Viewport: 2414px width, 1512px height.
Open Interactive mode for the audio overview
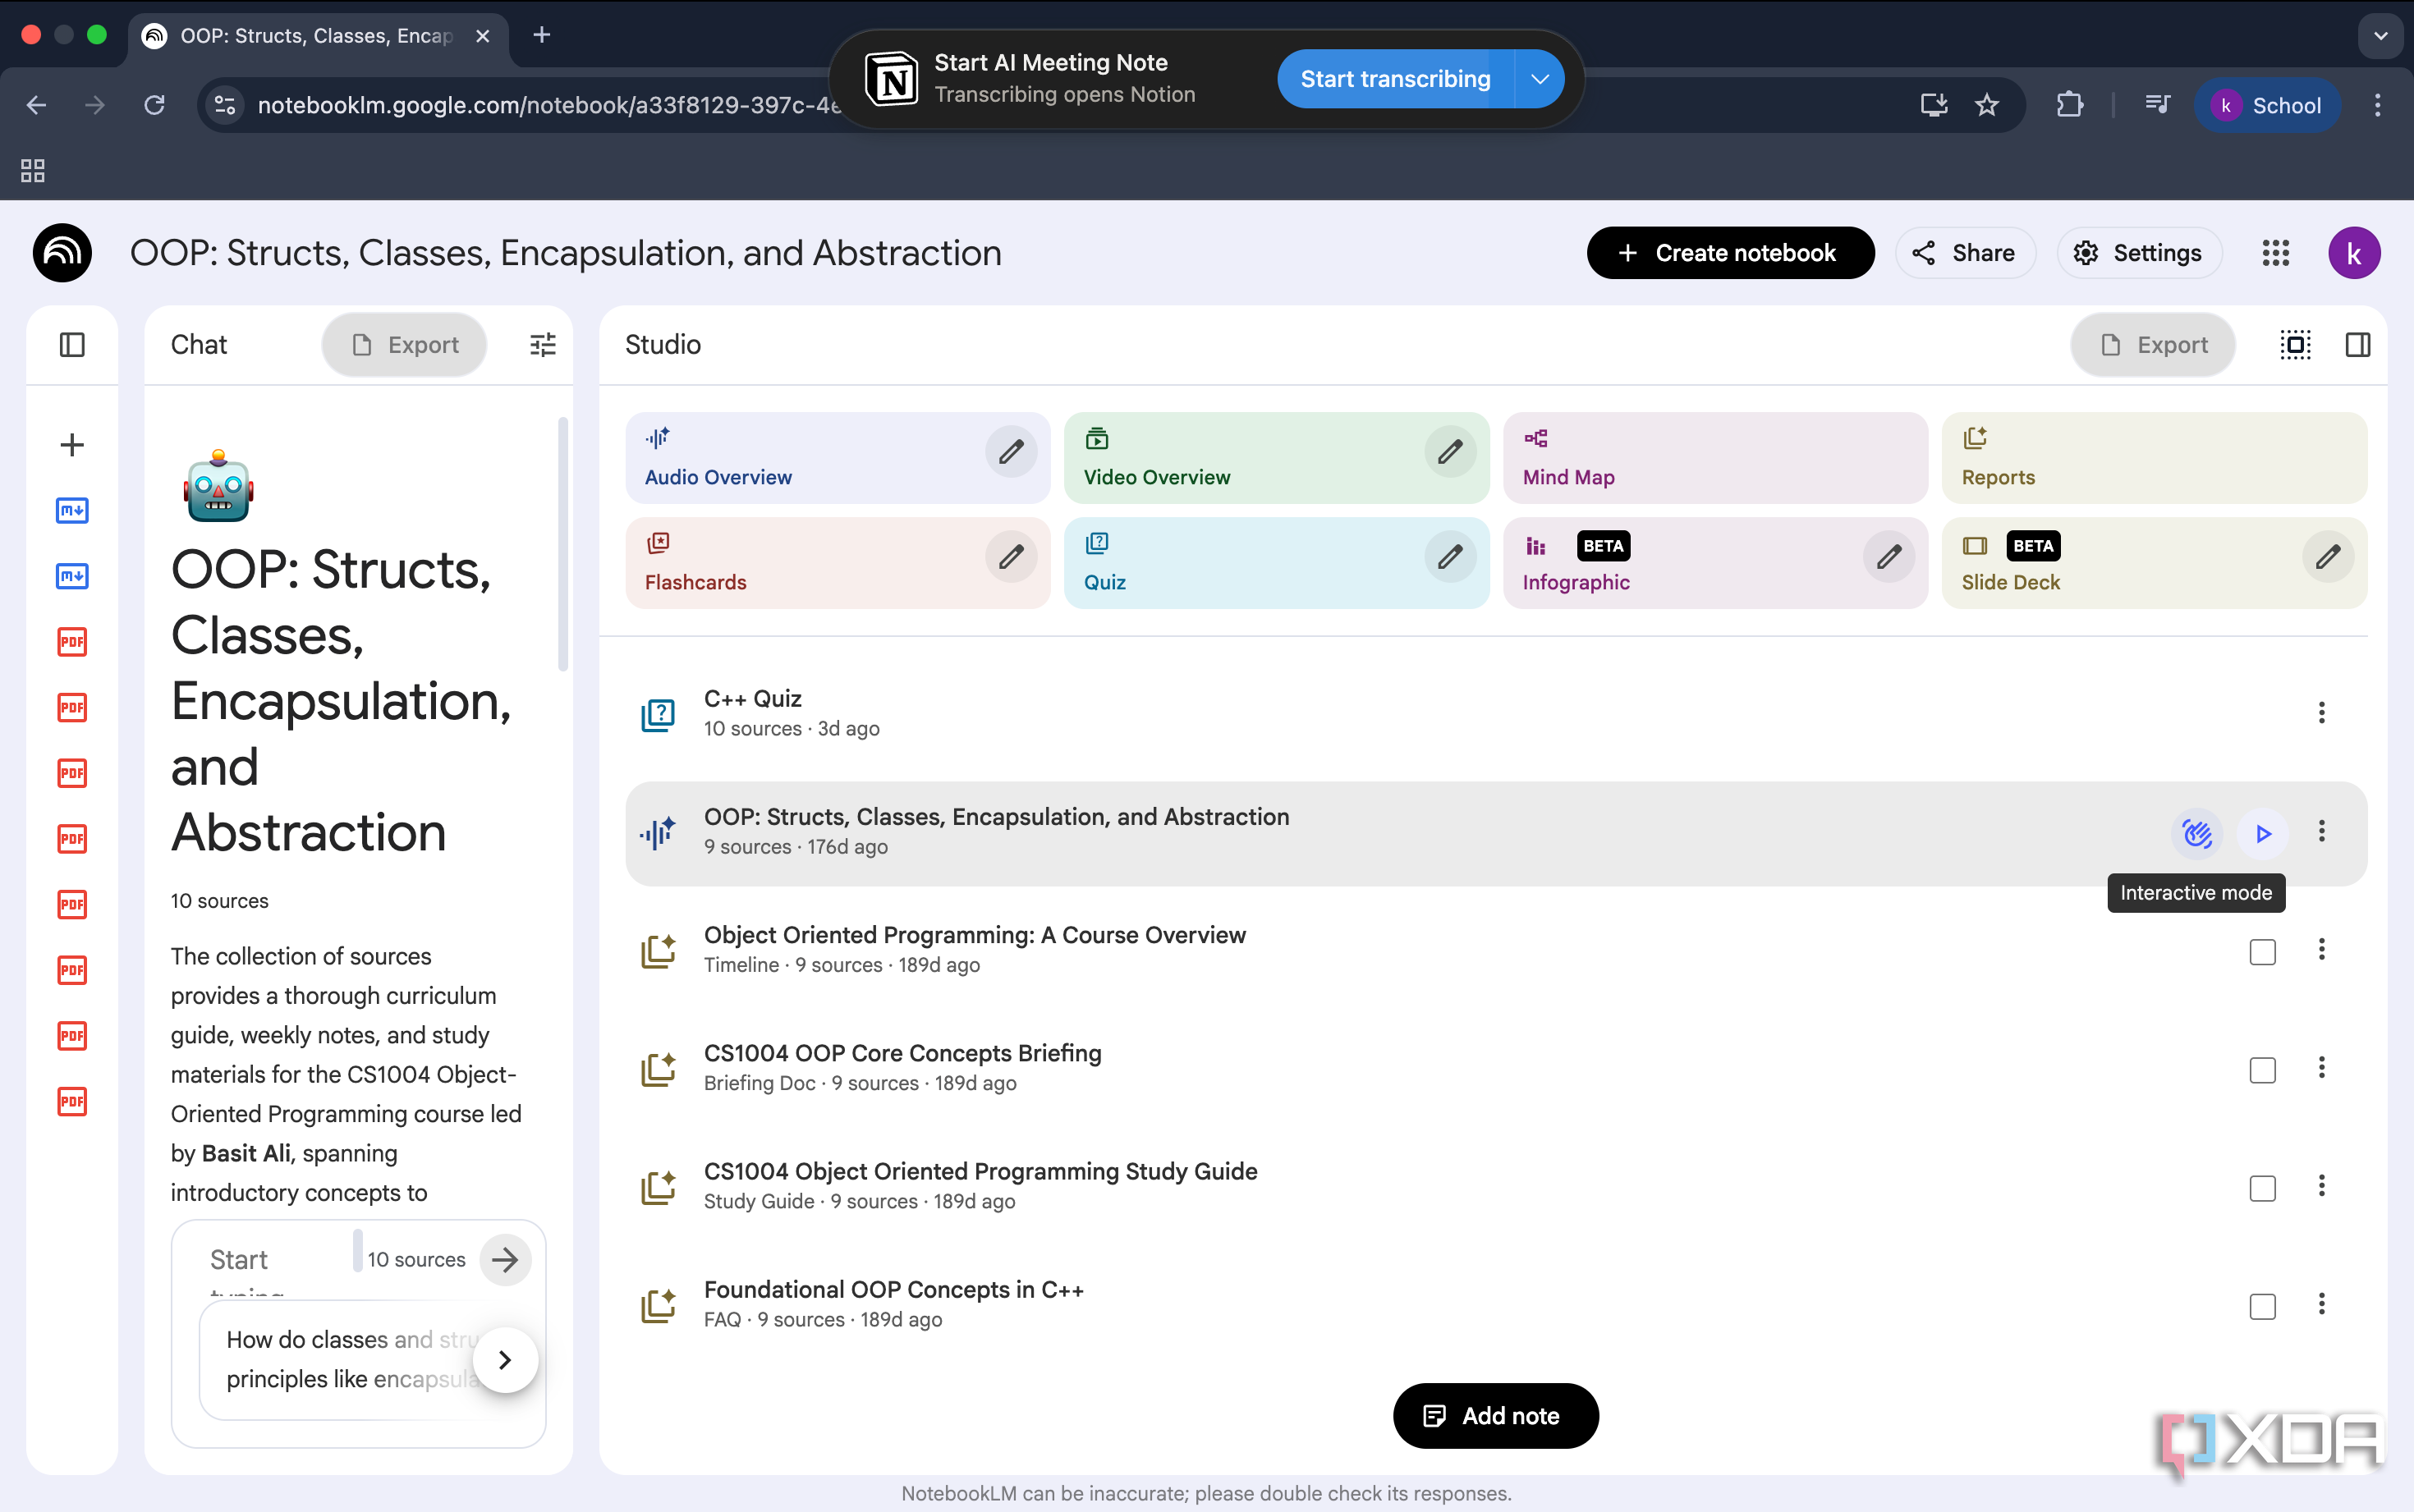click(2196, 833)
